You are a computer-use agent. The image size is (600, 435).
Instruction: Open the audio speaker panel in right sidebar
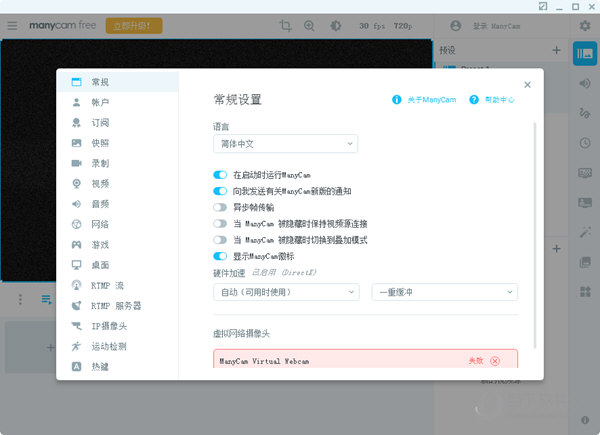pos(585,83)
